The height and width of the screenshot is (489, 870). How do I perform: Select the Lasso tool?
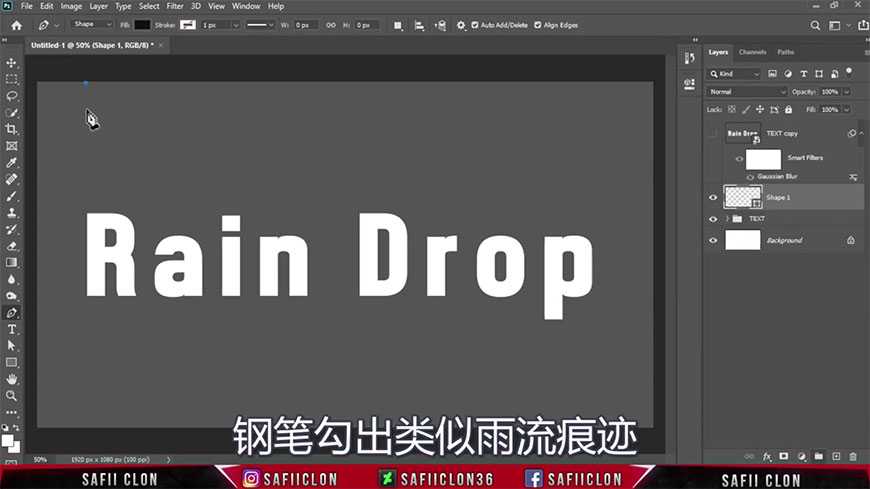tap(11, 96)
